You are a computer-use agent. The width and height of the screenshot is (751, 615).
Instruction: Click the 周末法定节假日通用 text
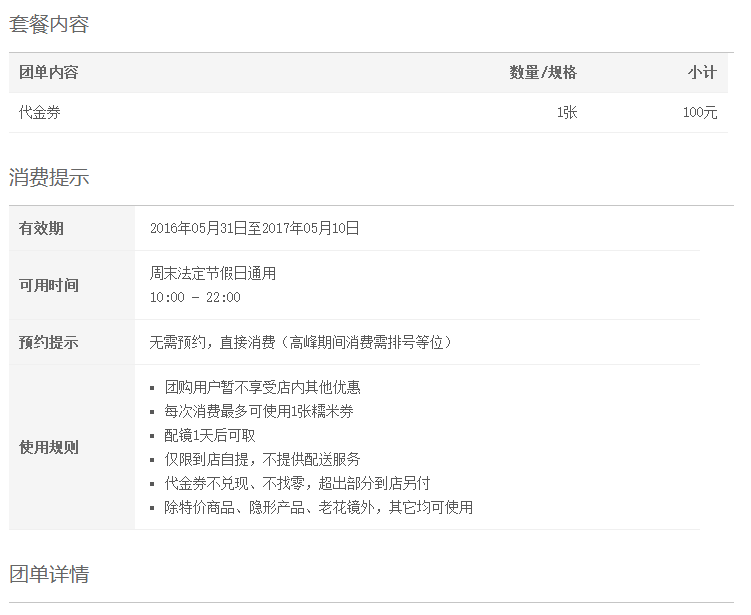pyautogui.click(x=212, y=273)
